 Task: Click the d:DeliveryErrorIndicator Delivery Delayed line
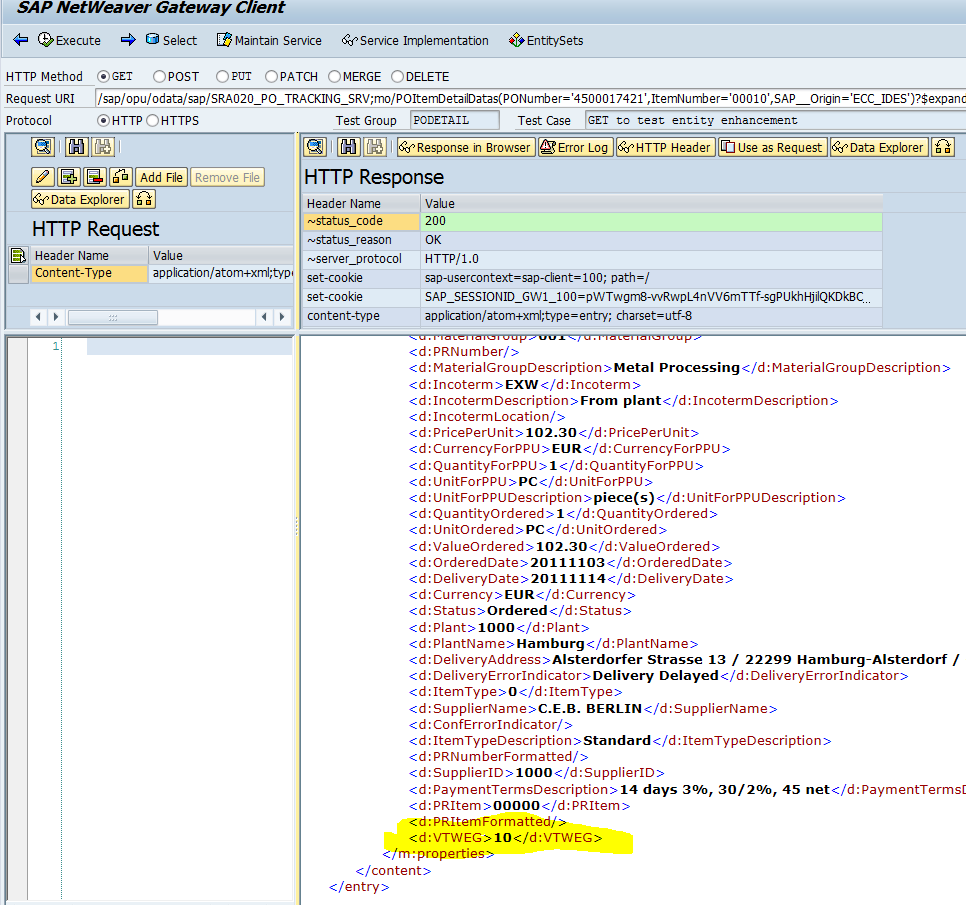click(x=659, y=676)
